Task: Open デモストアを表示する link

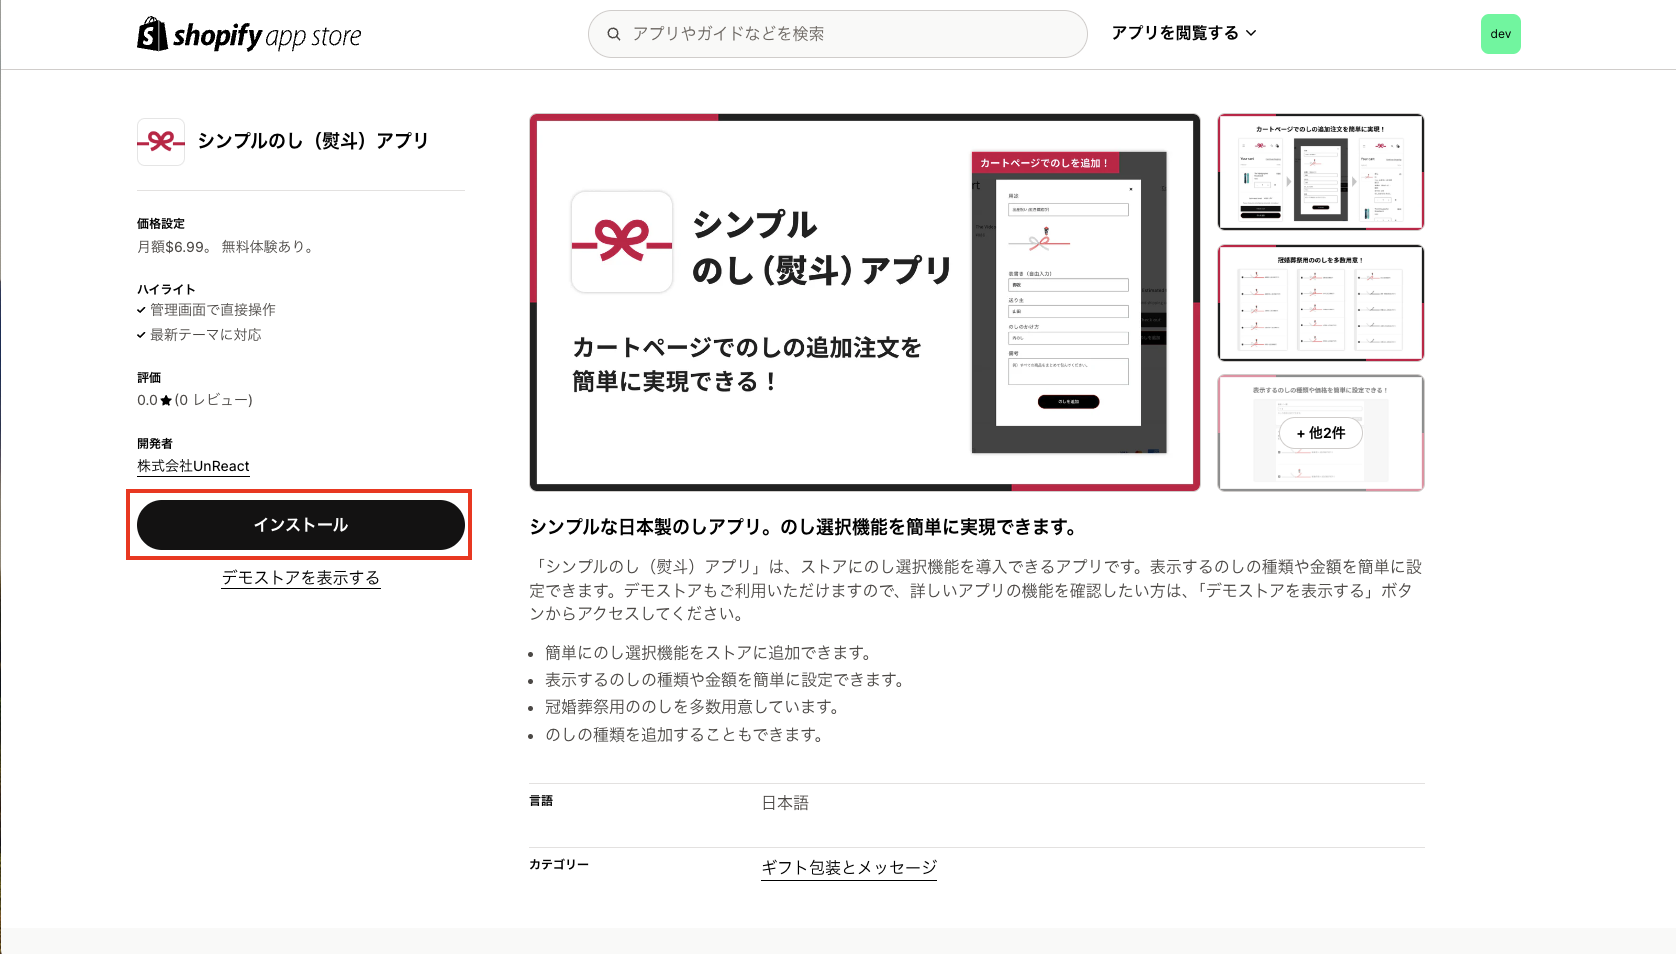Action: pyautogui.click(x=300, y=577)
